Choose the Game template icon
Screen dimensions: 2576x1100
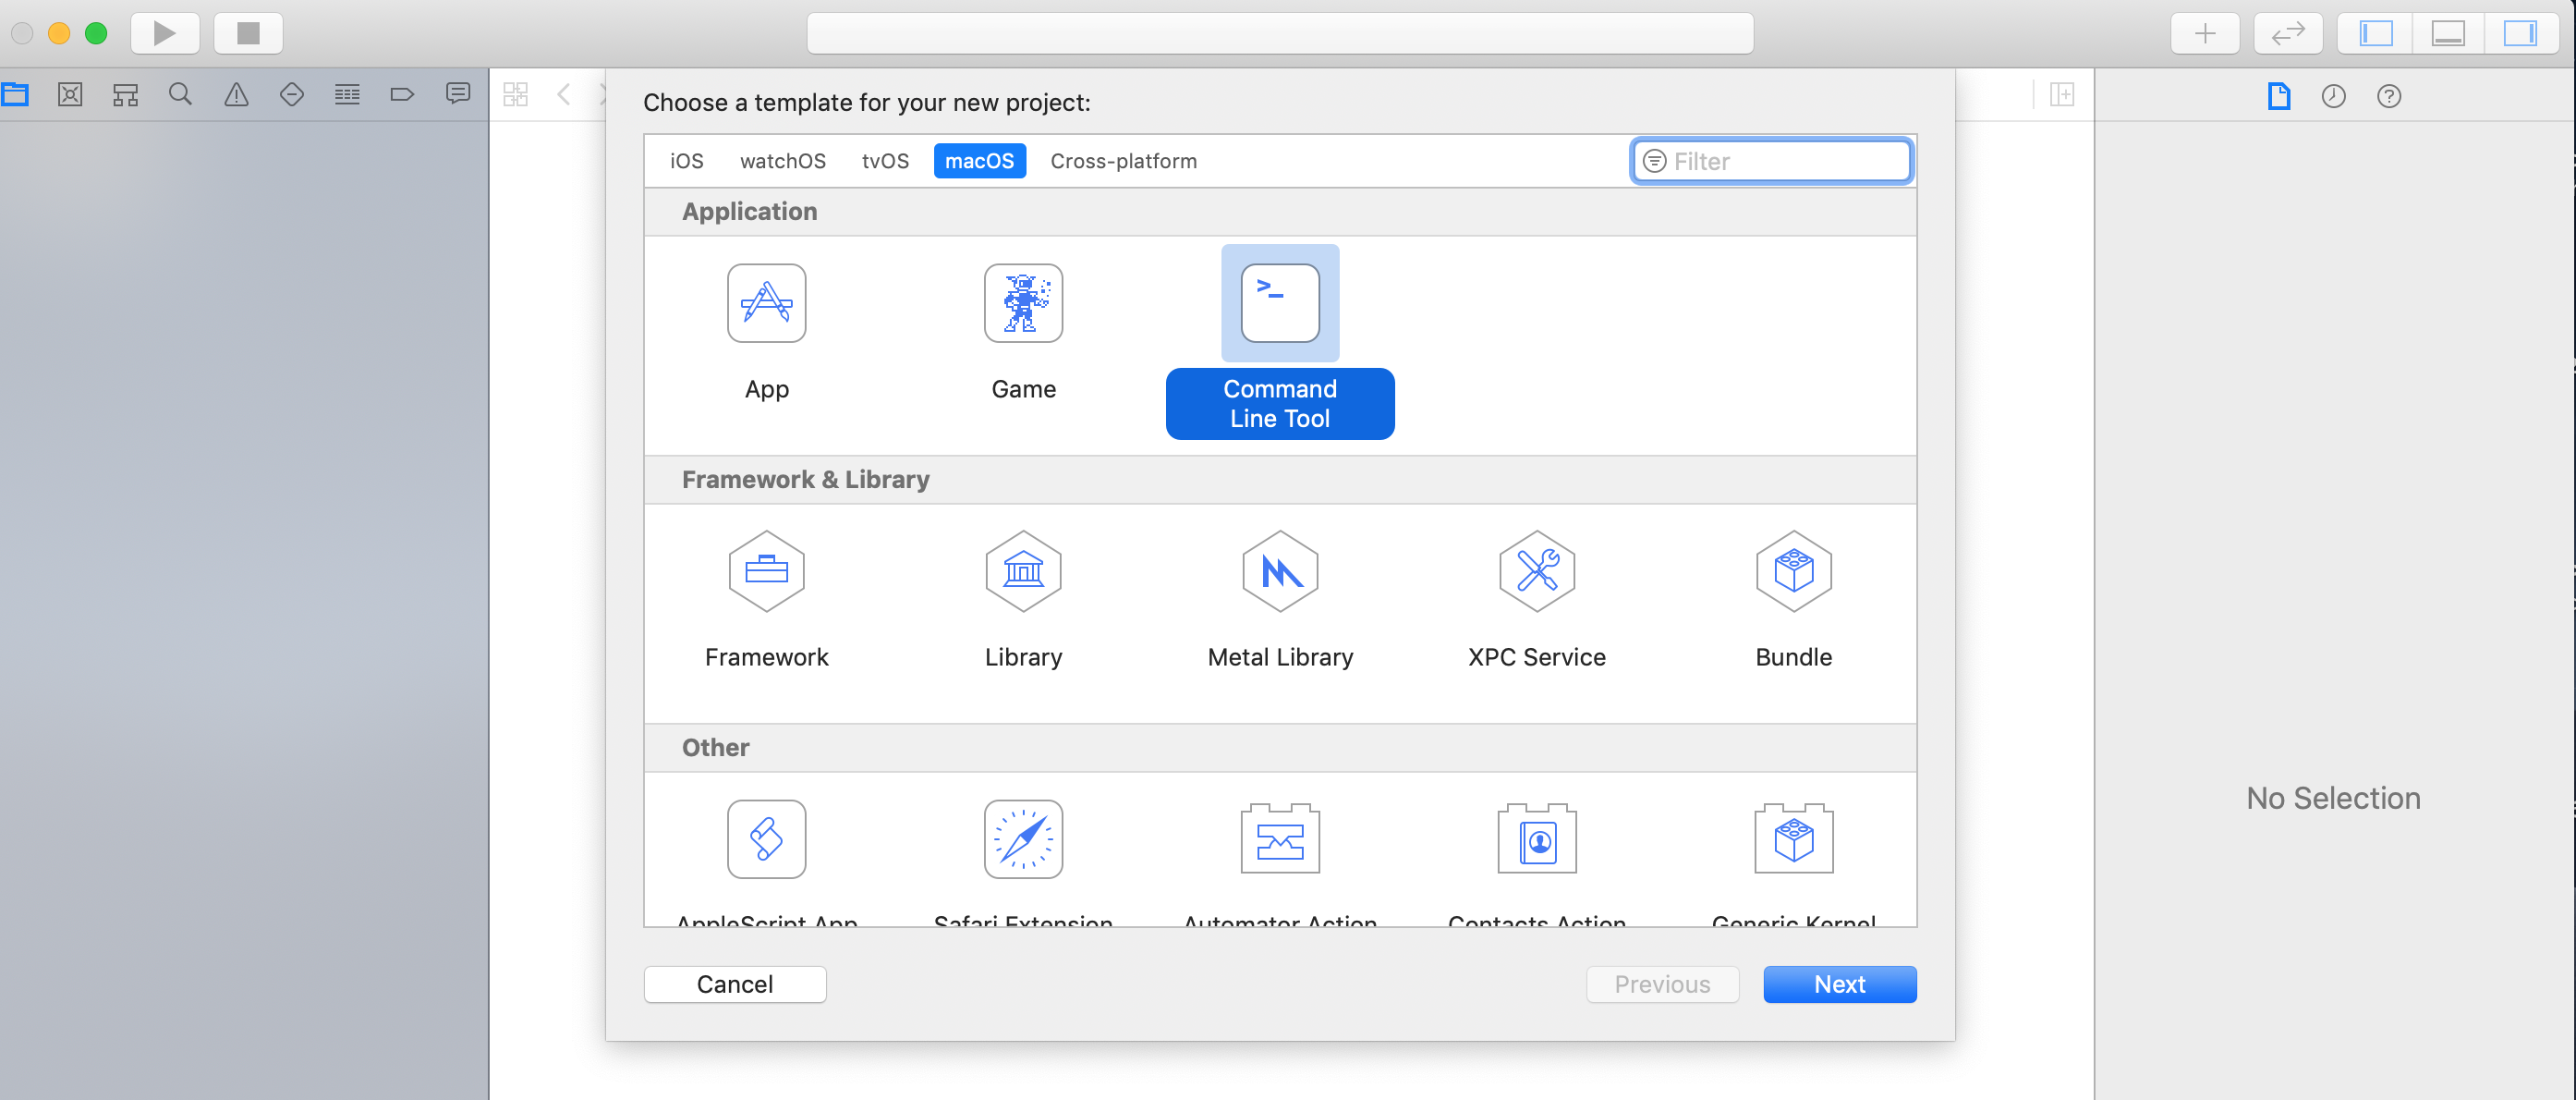point(1022,303)
